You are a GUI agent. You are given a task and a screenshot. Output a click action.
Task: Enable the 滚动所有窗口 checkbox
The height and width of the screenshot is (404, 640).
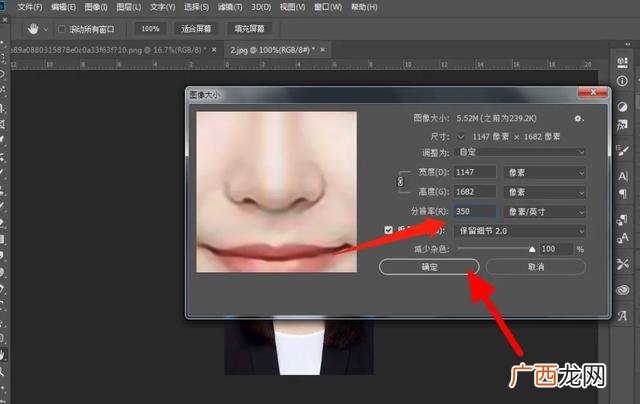pos(62,29)
